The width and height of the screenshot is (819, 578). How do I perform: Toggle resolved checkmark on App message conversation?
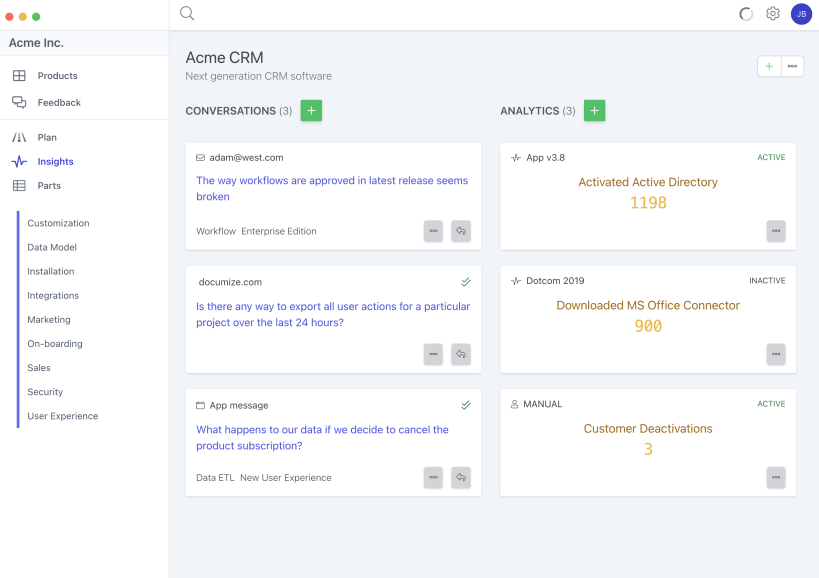466,405
